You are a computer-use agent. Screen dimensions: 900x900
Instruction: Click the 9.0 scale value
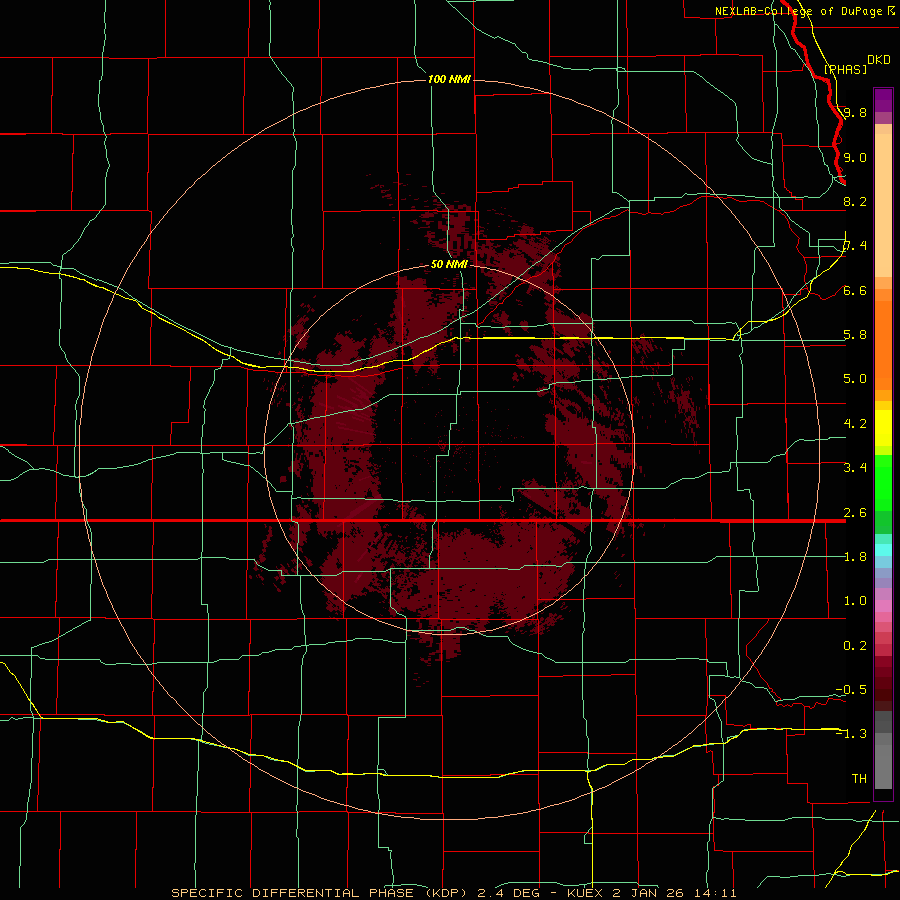[855, 157]
